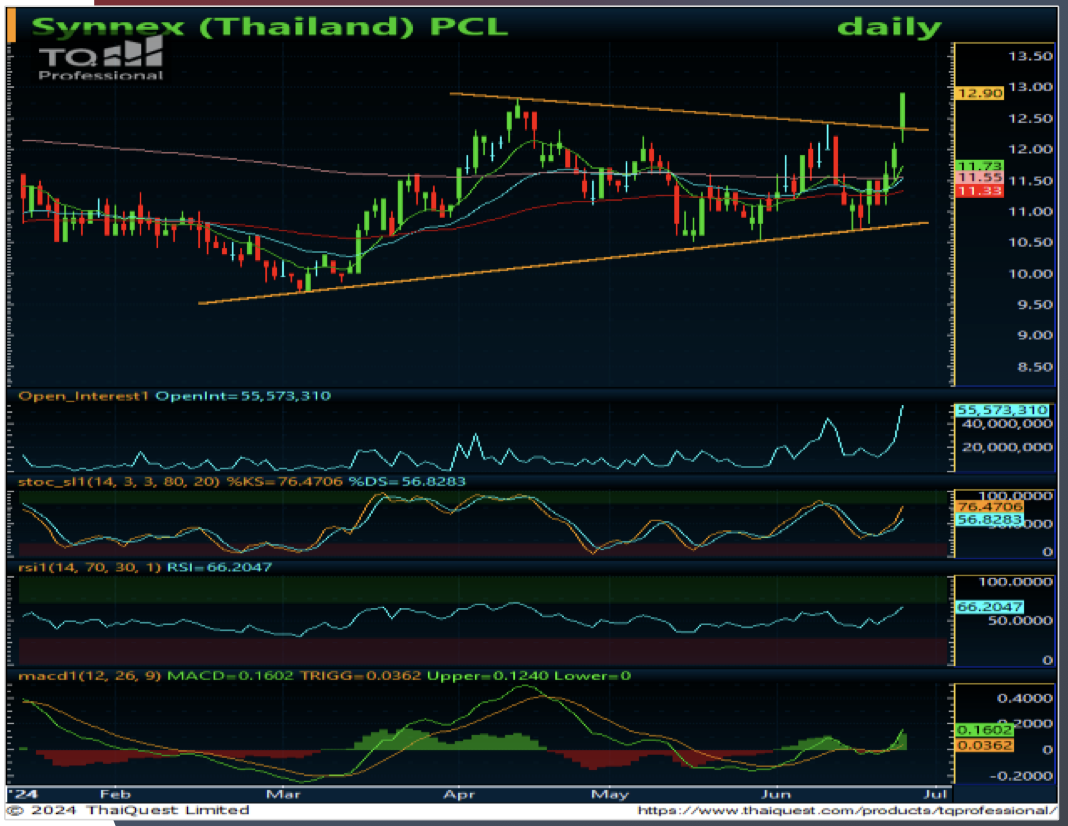Click the '24 year label on time axis
Viewport: 1068px width, 826px height.
25,795
